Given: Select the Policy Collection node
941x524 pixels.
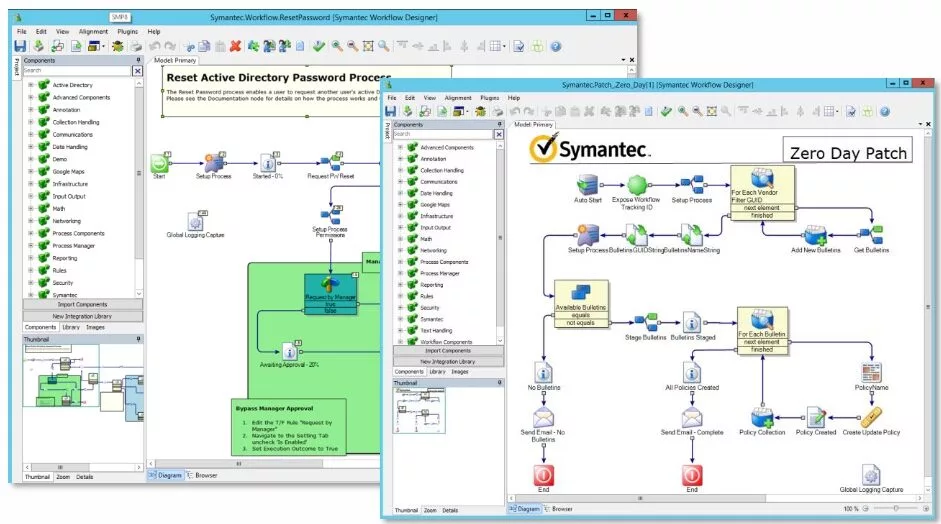Looking at the screenshot, I should pyautogui.click(x=761, y=418).
